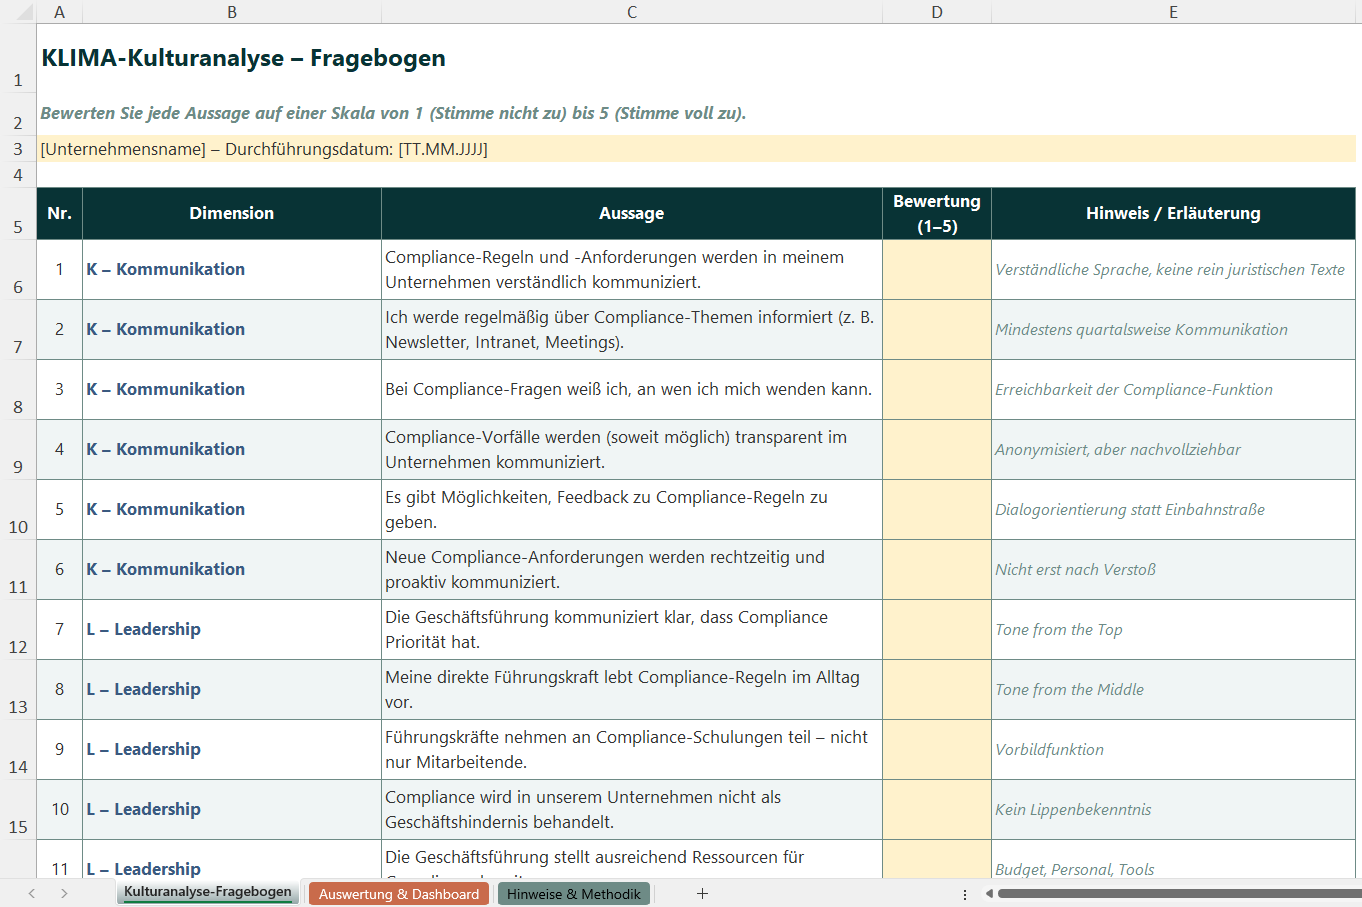Image resolution: width=1362 pixels, height=907 pixels.
Task: Open the Hinweise & Methodik sheet
Action: pyautogui.click(x=573, y=893)
